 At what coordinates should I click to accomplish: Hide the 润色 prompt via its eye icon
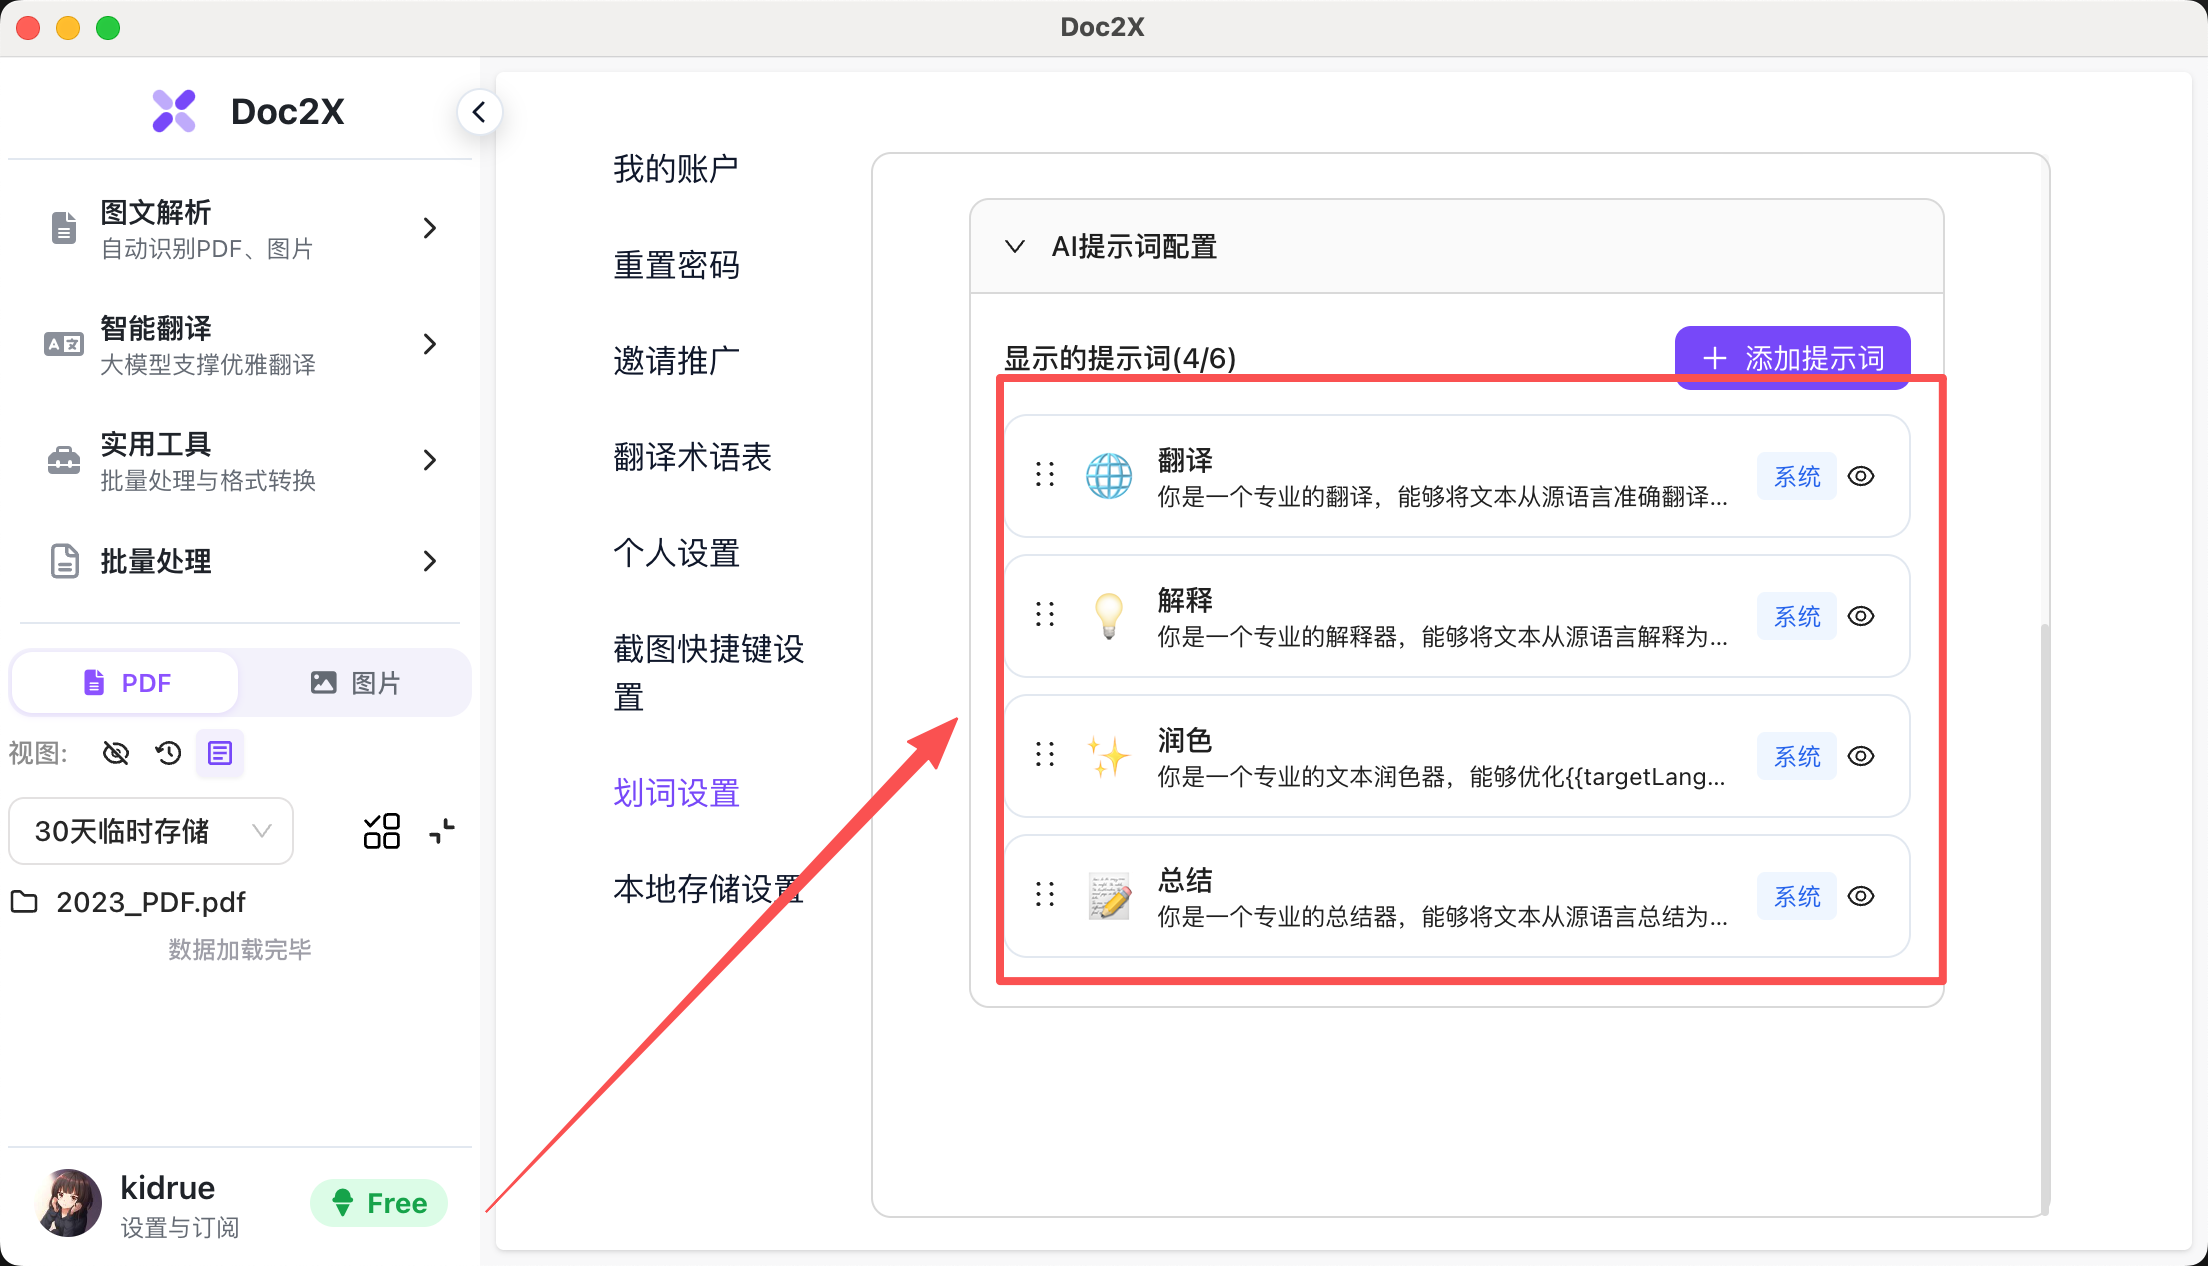tap(1860, 756)
